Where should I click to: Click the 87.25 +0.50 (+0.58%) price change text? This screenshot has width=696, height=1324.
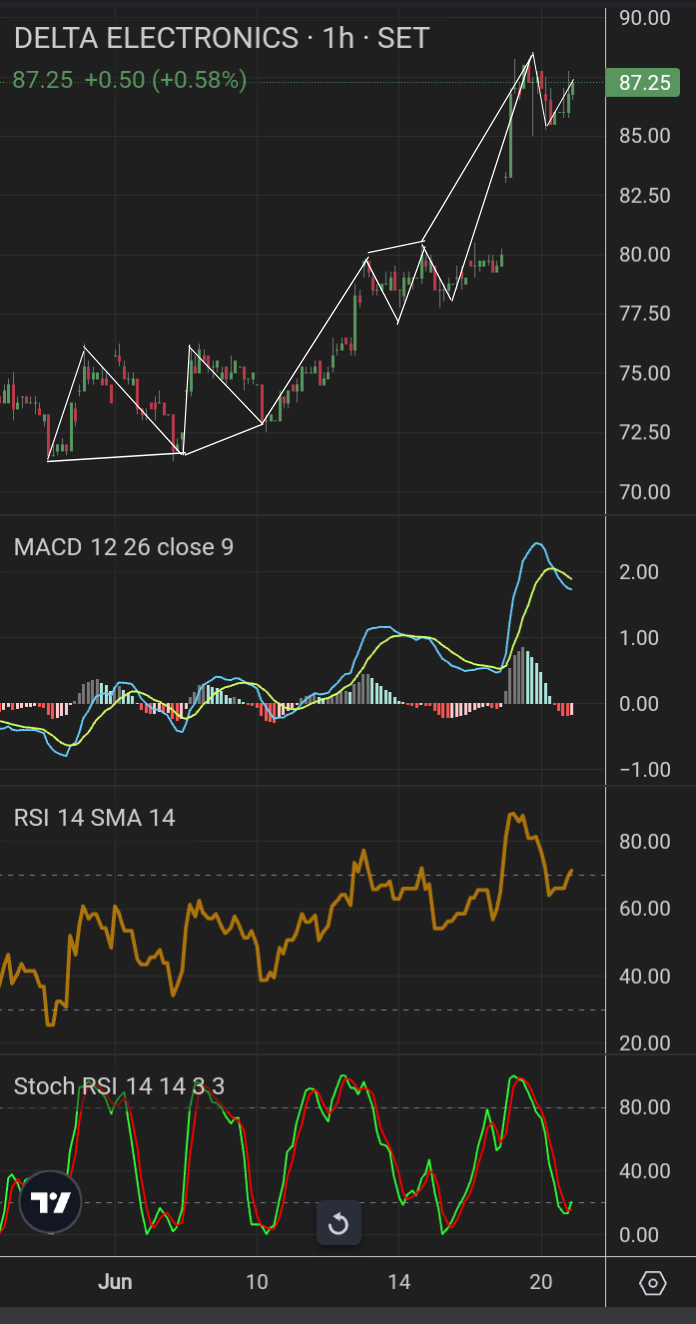(x=129, y=80)
